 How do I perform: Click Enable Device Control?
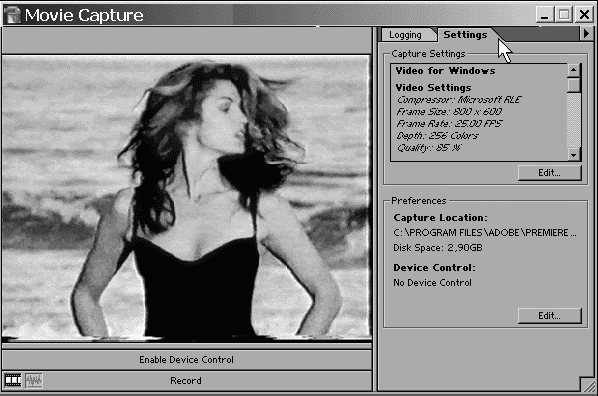click(x=186, y=360)
